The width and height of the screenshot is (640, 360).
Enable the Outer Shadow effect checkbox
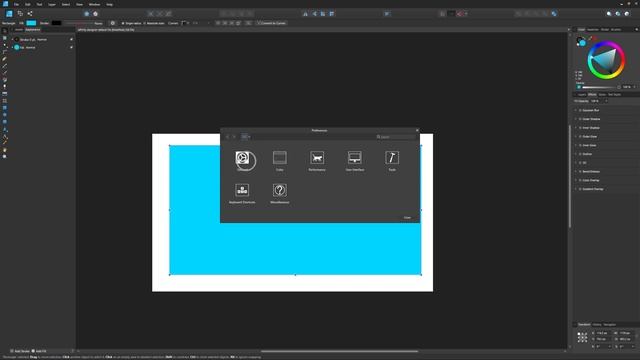coord(580,119)
